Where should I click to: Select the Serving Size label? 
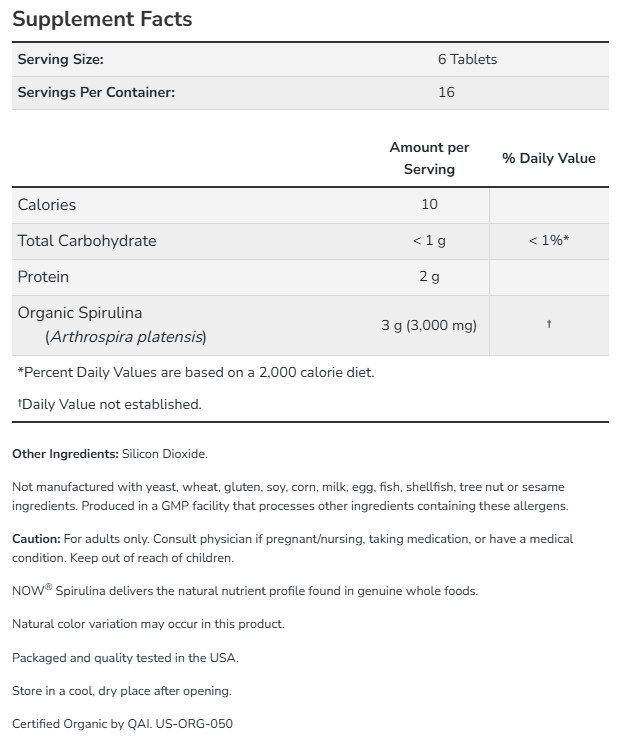click(x=60, y=59)
